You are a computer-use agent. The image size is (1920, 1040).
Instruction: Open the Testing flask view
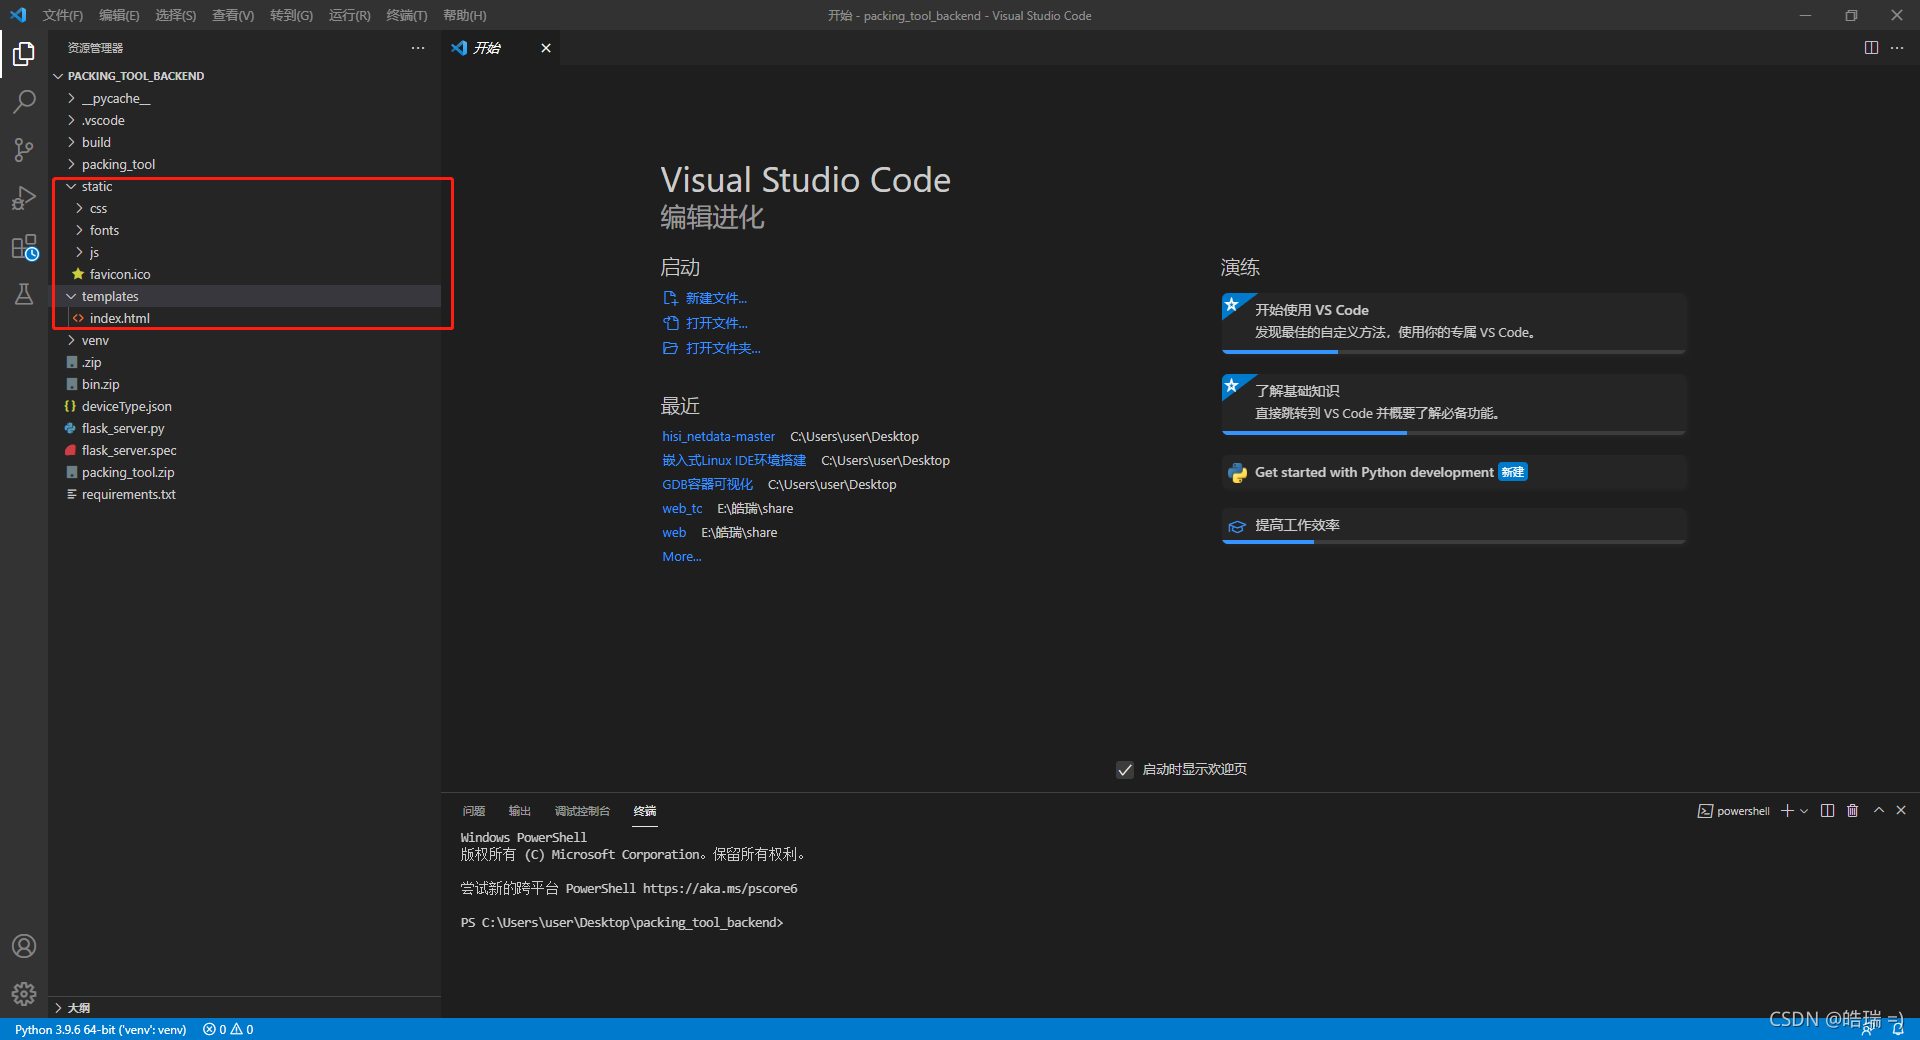(x=24, y=294)
